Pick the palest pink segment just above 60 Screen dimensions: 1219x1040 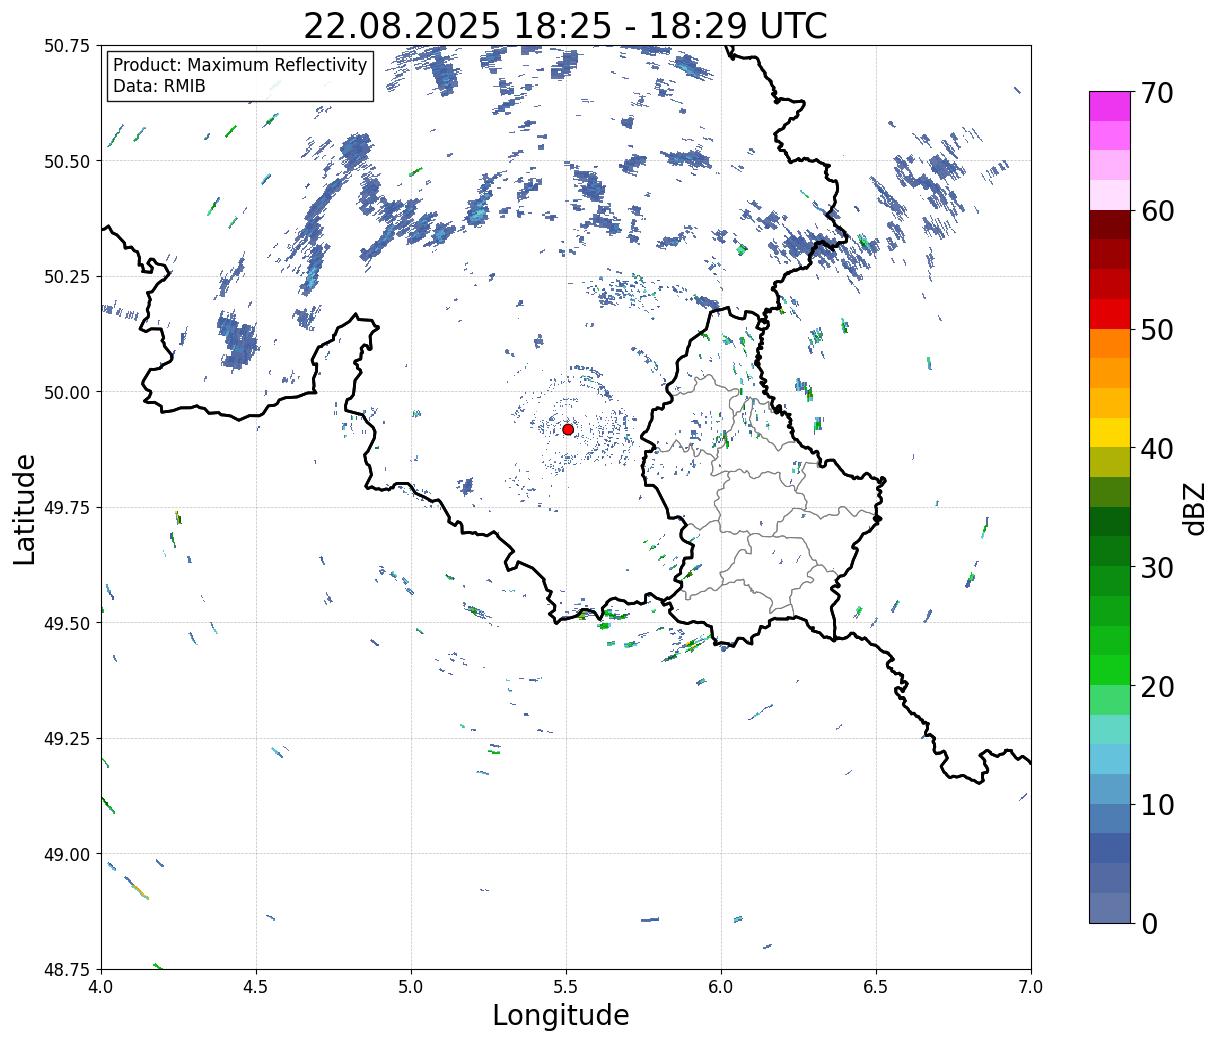pos(1109,195)
